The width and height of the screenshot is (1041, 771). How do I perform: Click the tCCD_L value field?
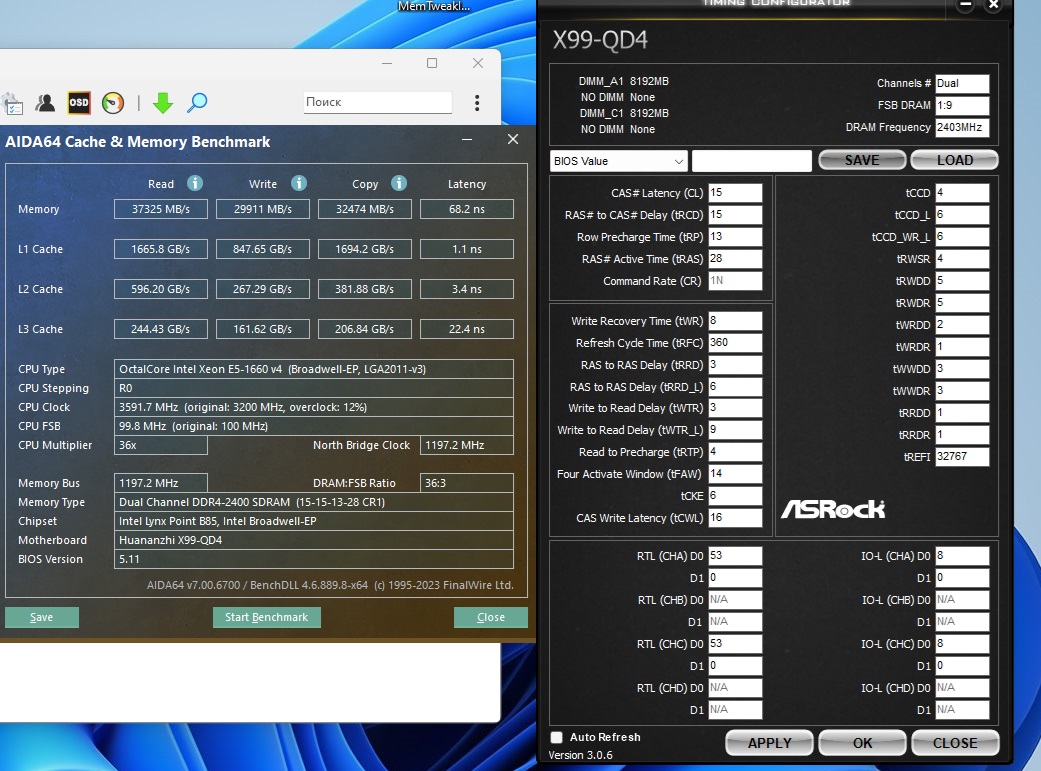point(962,214)
